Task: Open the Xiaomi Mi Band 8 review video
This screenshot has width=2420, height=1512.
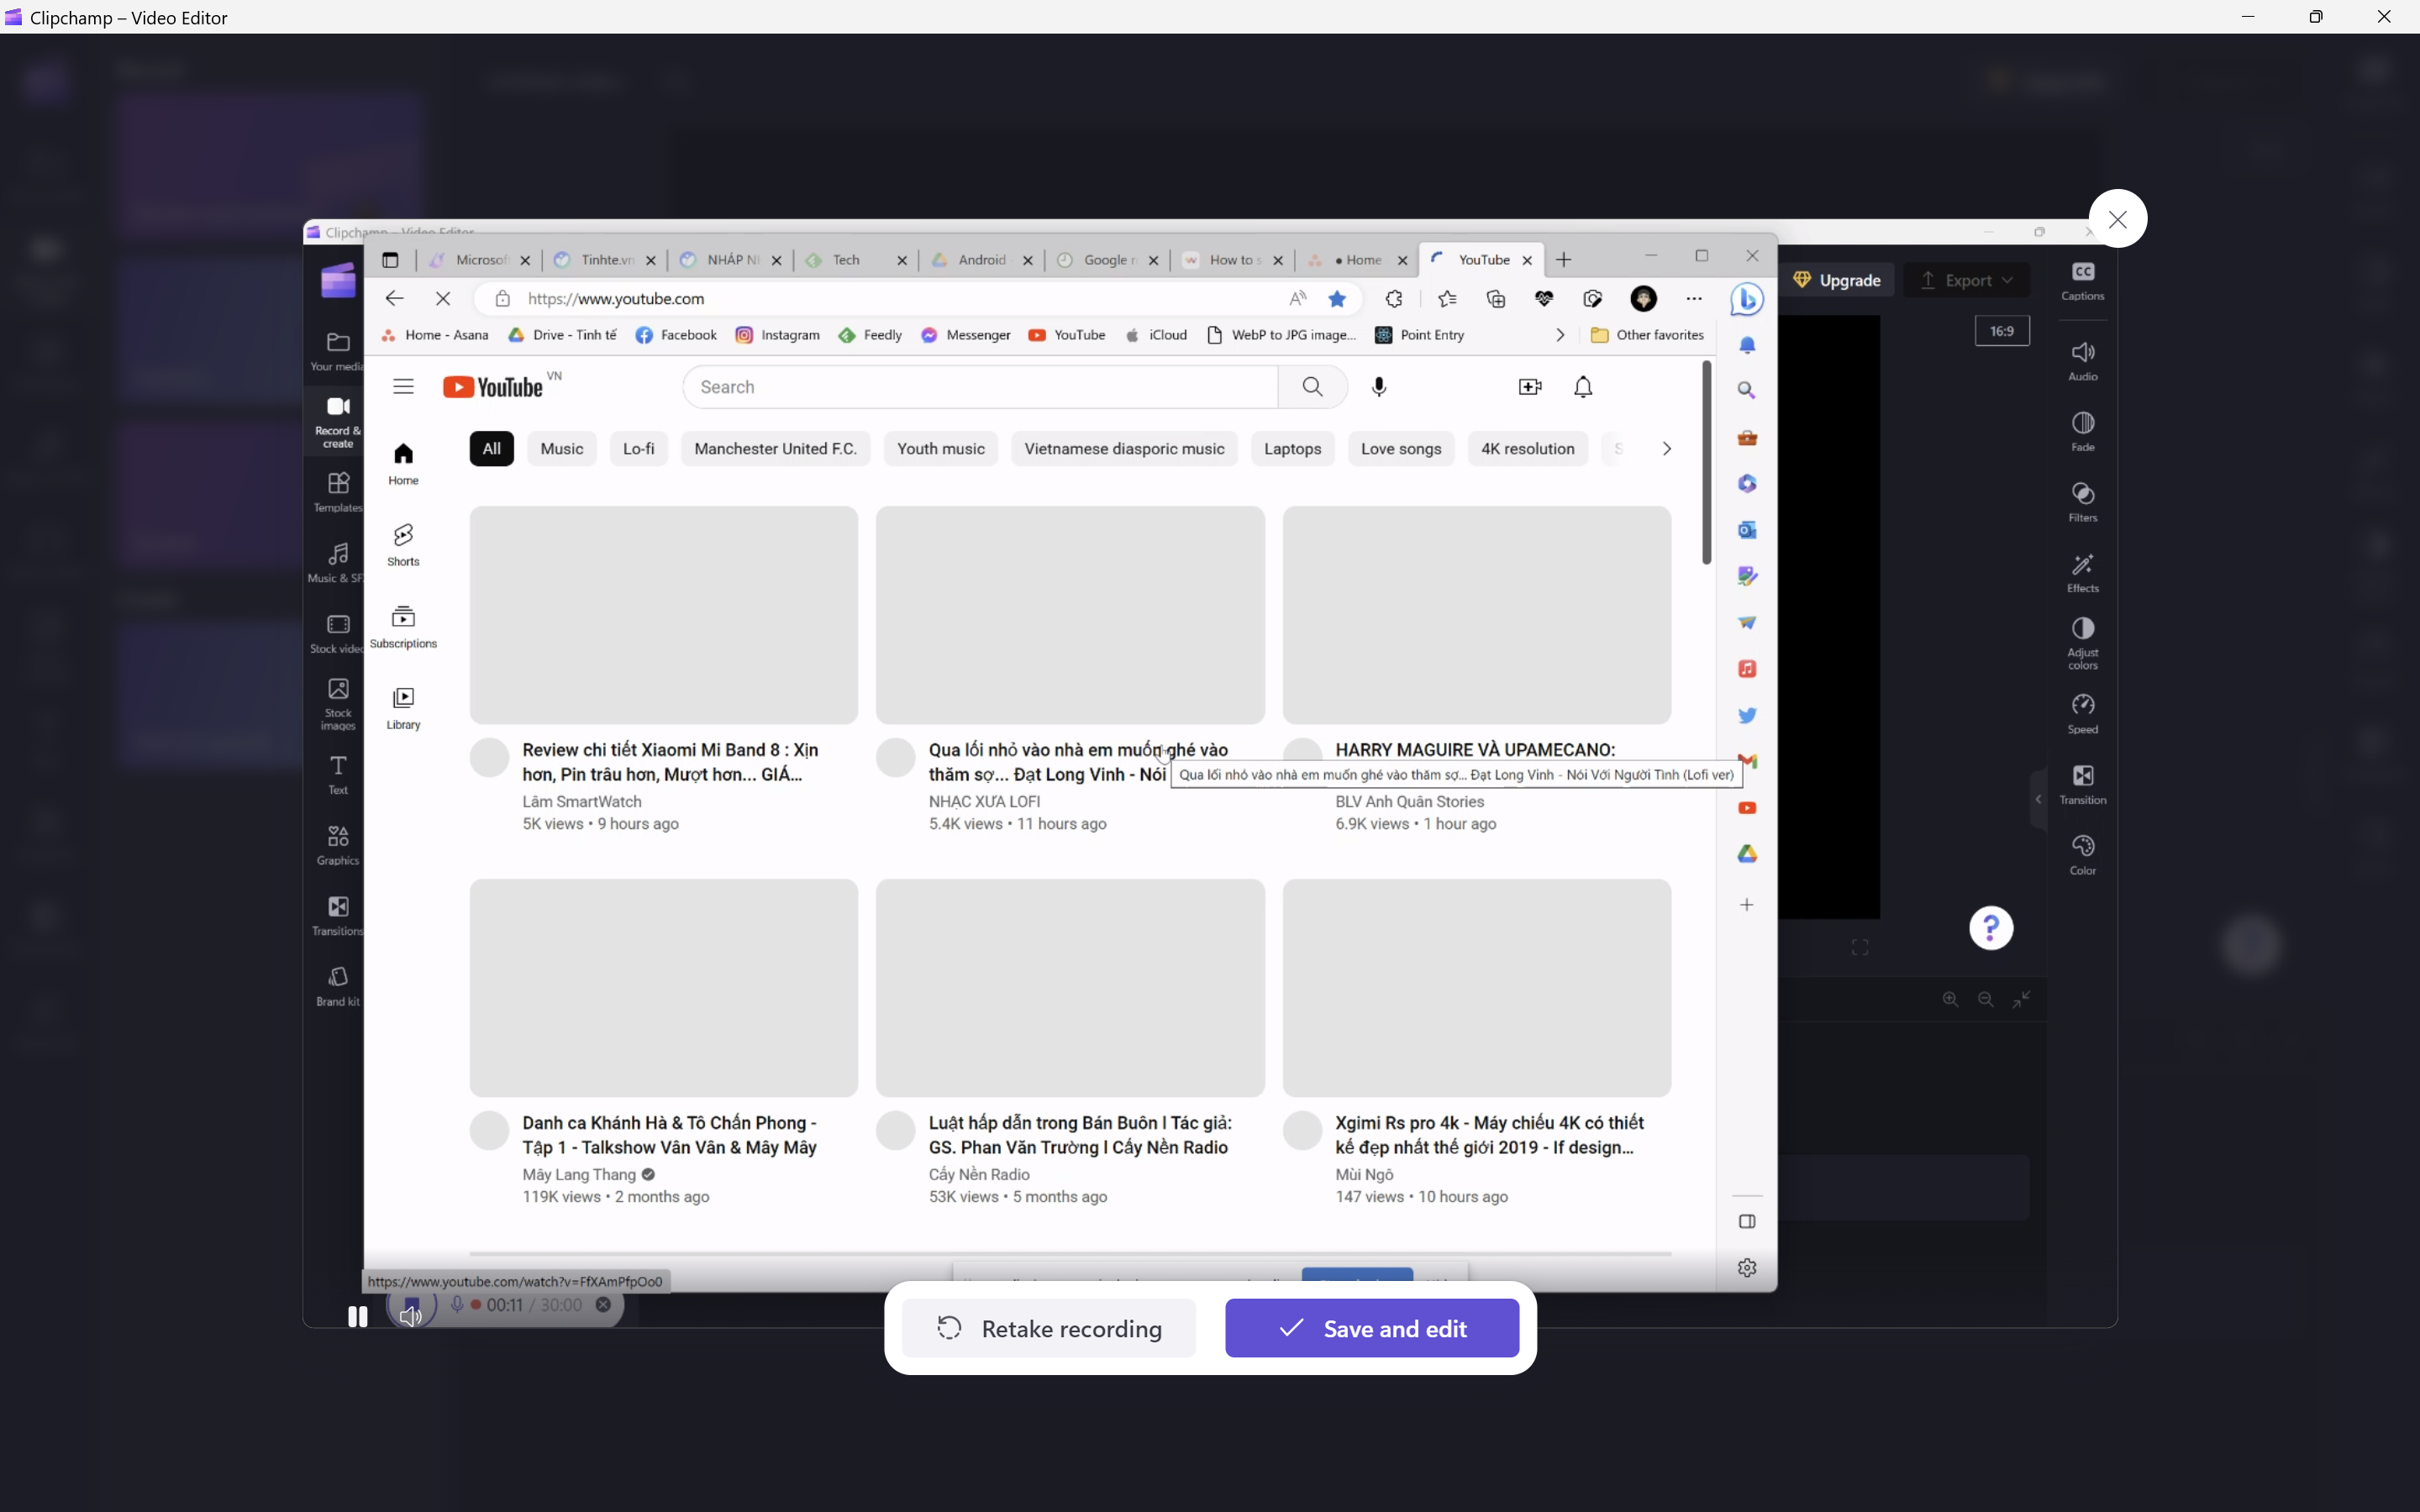Action: point(664,614)
